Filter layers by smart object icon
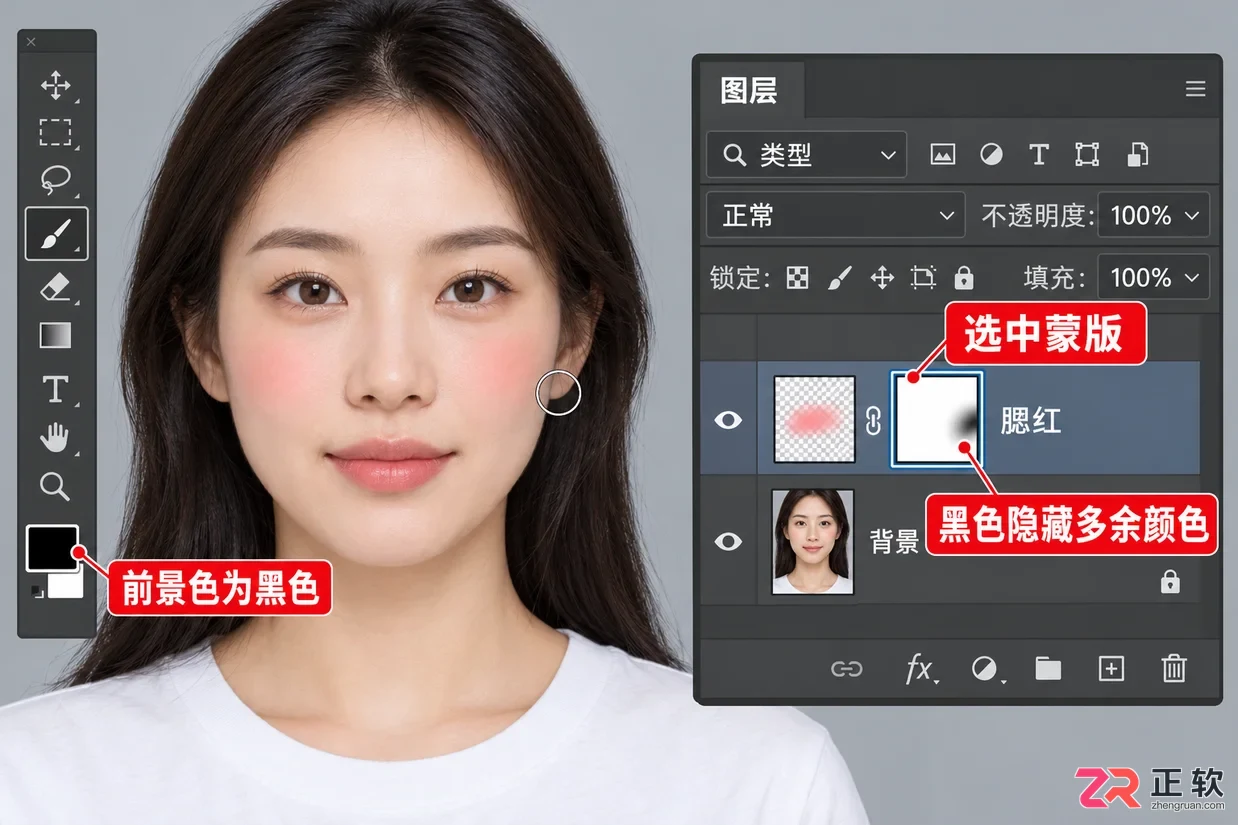This screenshot has width=1238, height=825. [1137, 155]
